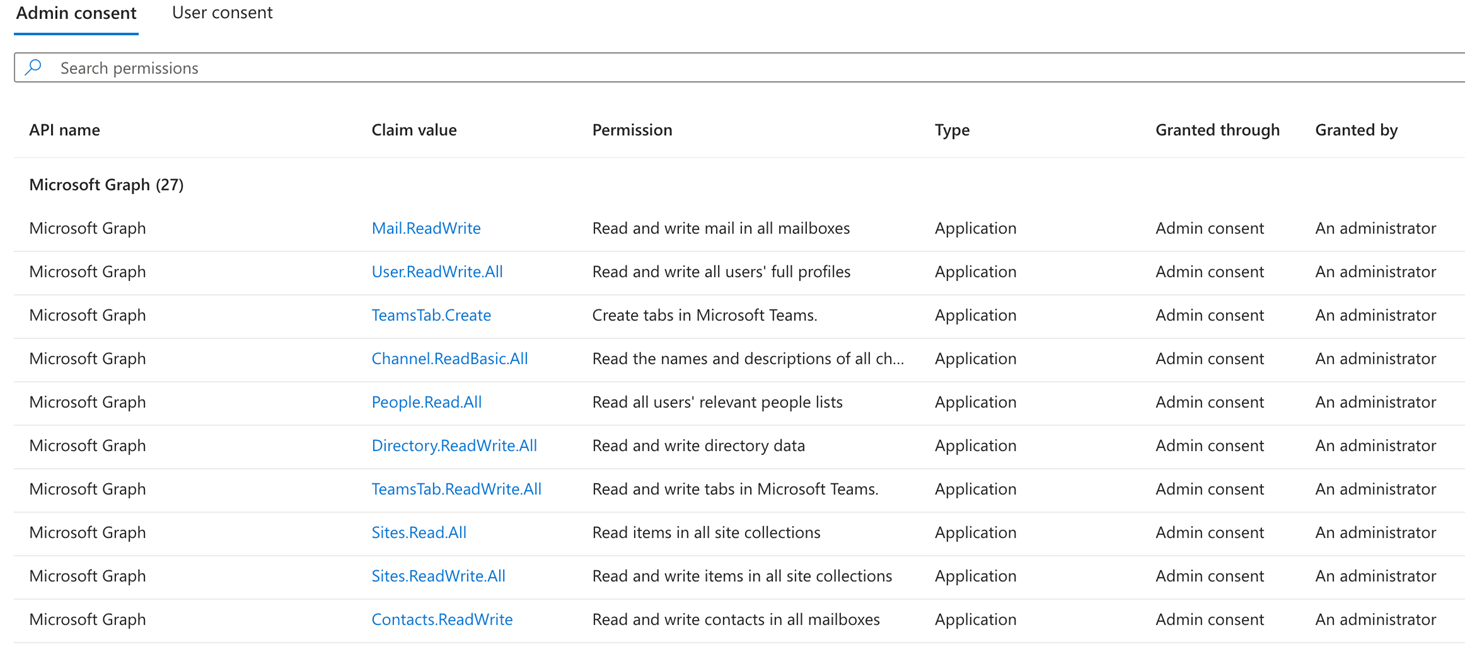The width and height of the screenshot is (1465, 649).
Task: Click the search magnifier icon
Action: [34, 67]
